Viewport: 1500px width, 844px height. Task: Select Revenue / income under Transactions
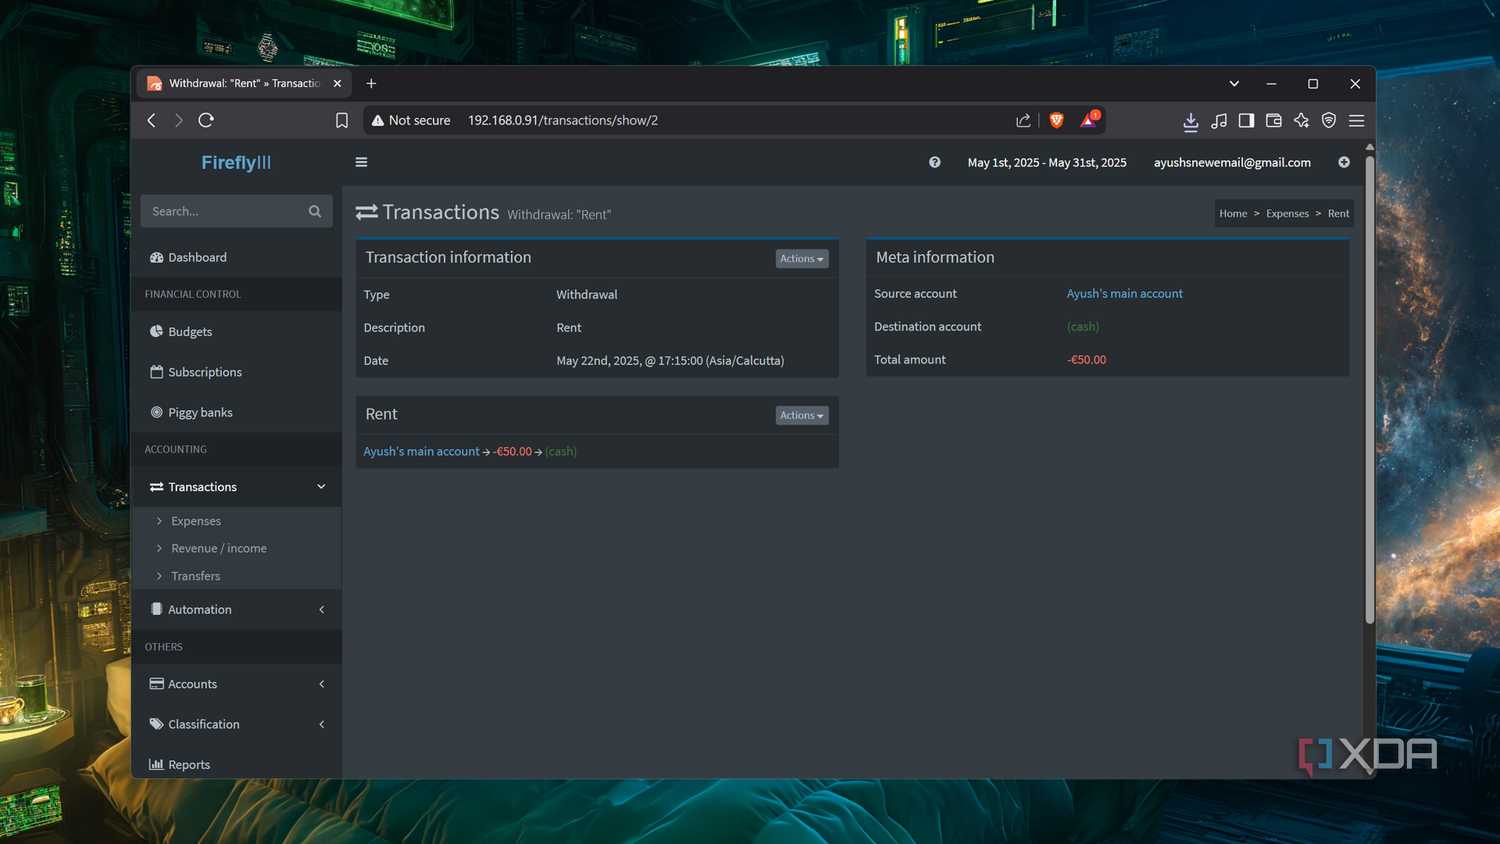[x=219, y=548]
